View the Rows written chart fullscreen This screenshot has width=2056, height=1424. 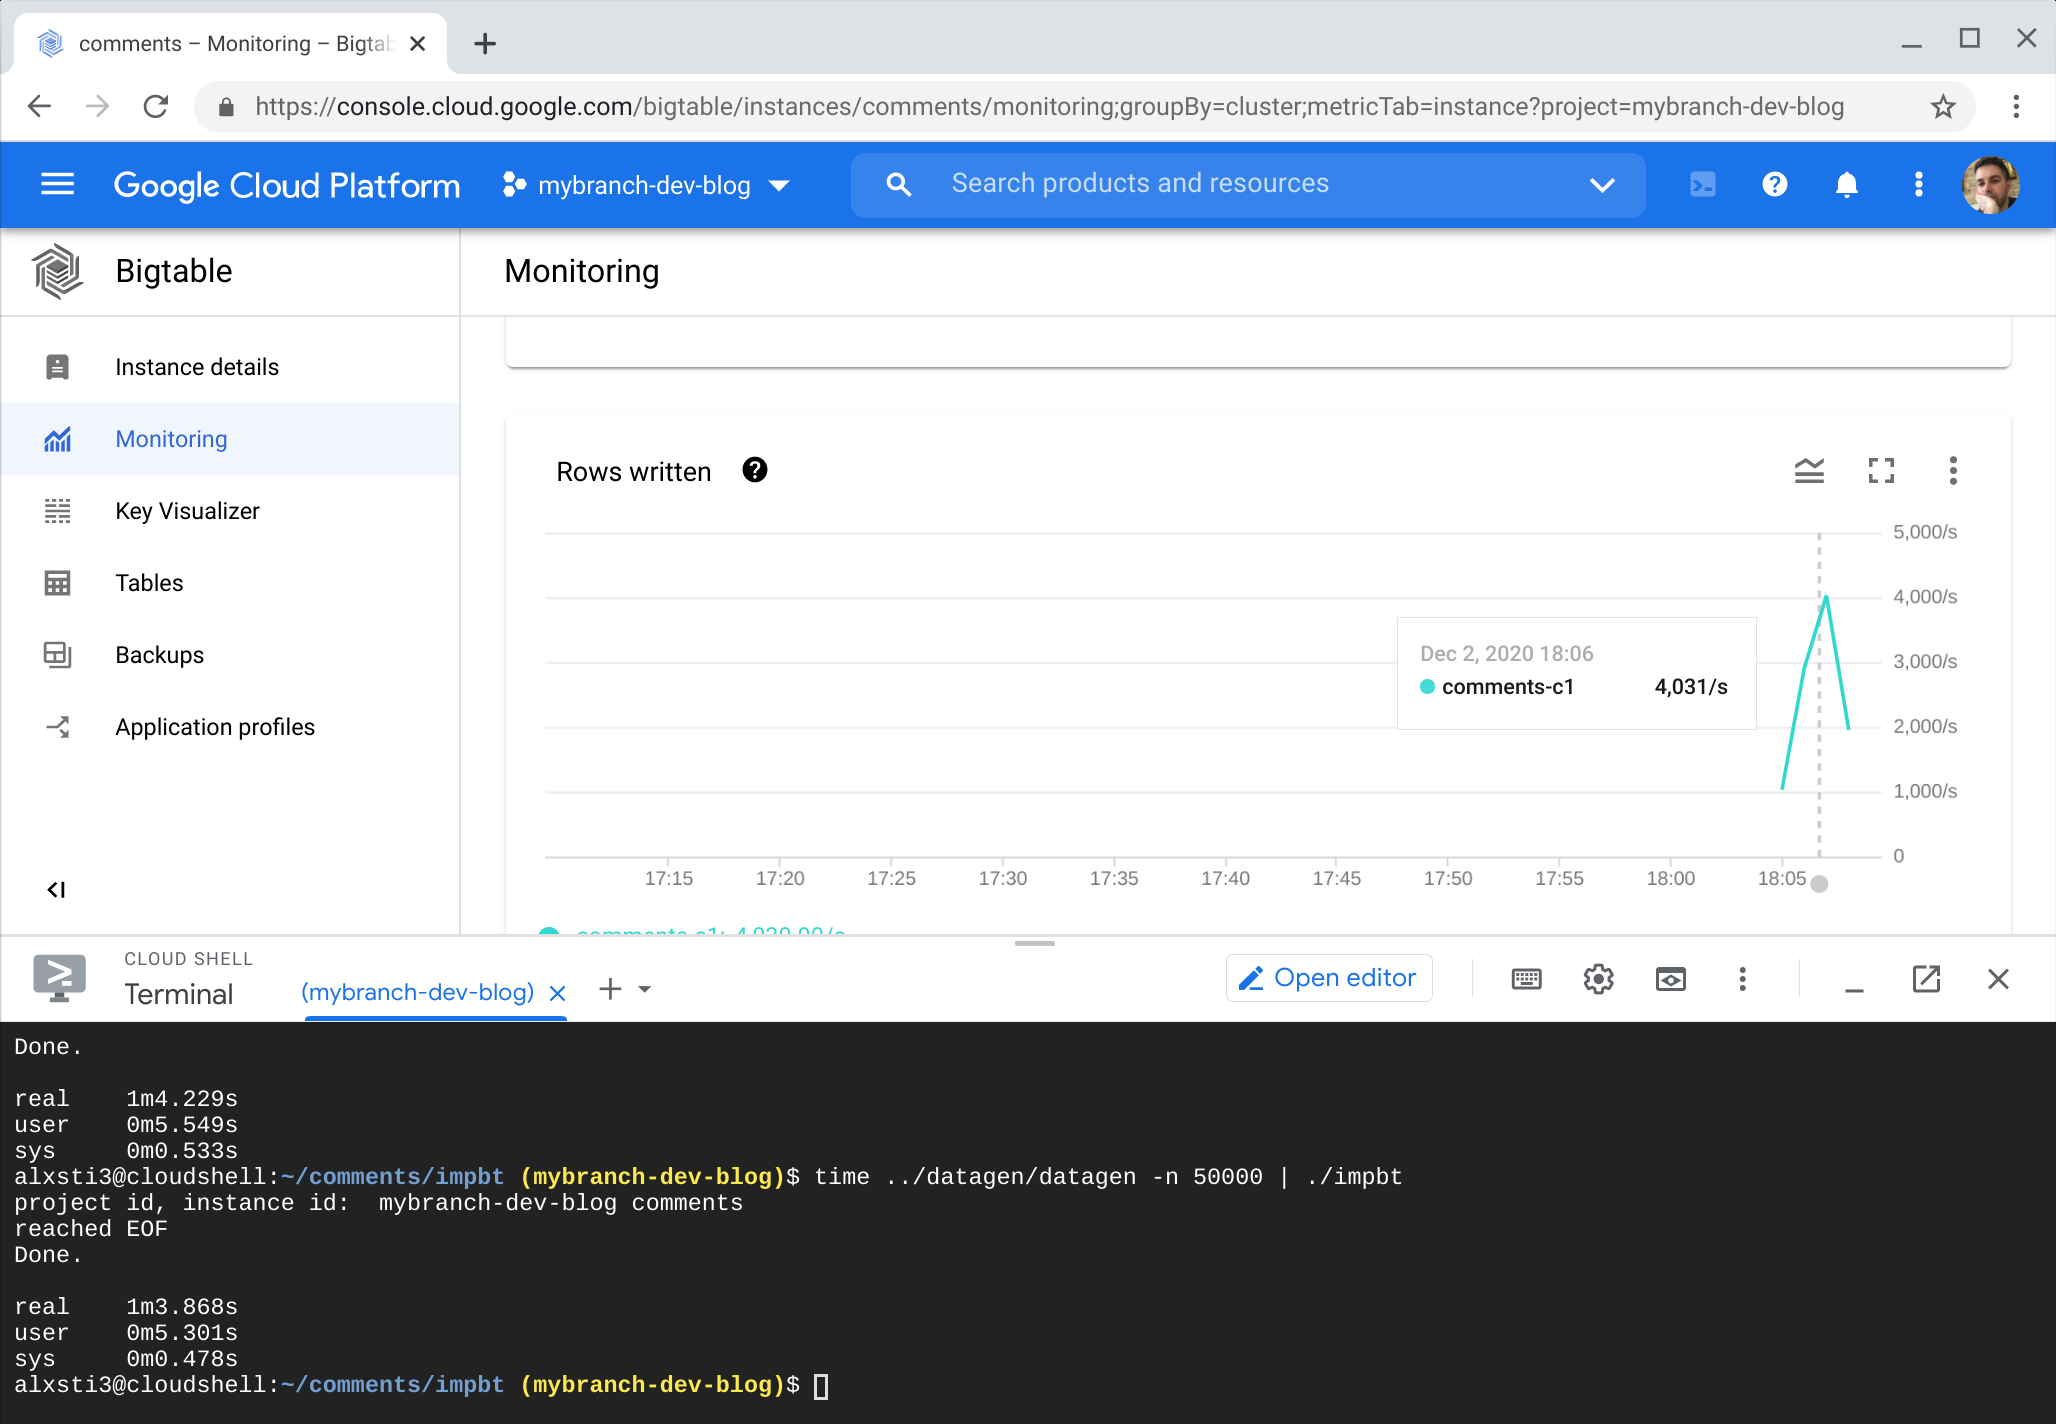(x=1881, y=470)
